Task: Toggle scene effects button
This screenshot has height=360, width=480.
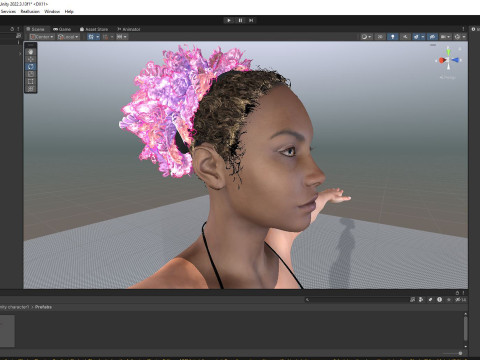Action: click(416, 37)
